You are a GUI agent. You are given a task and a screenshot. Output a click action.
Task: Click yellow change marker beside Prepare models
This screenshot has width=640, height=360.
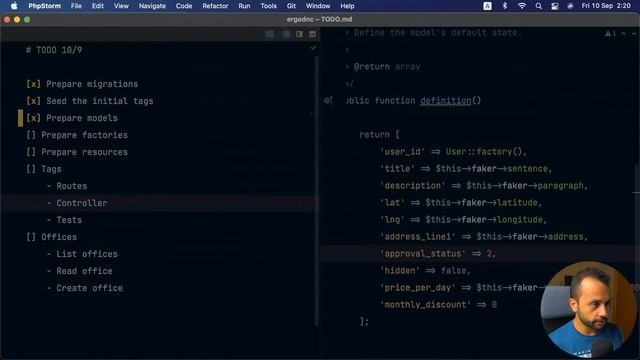pyautogui.click(x=20, y=118)
